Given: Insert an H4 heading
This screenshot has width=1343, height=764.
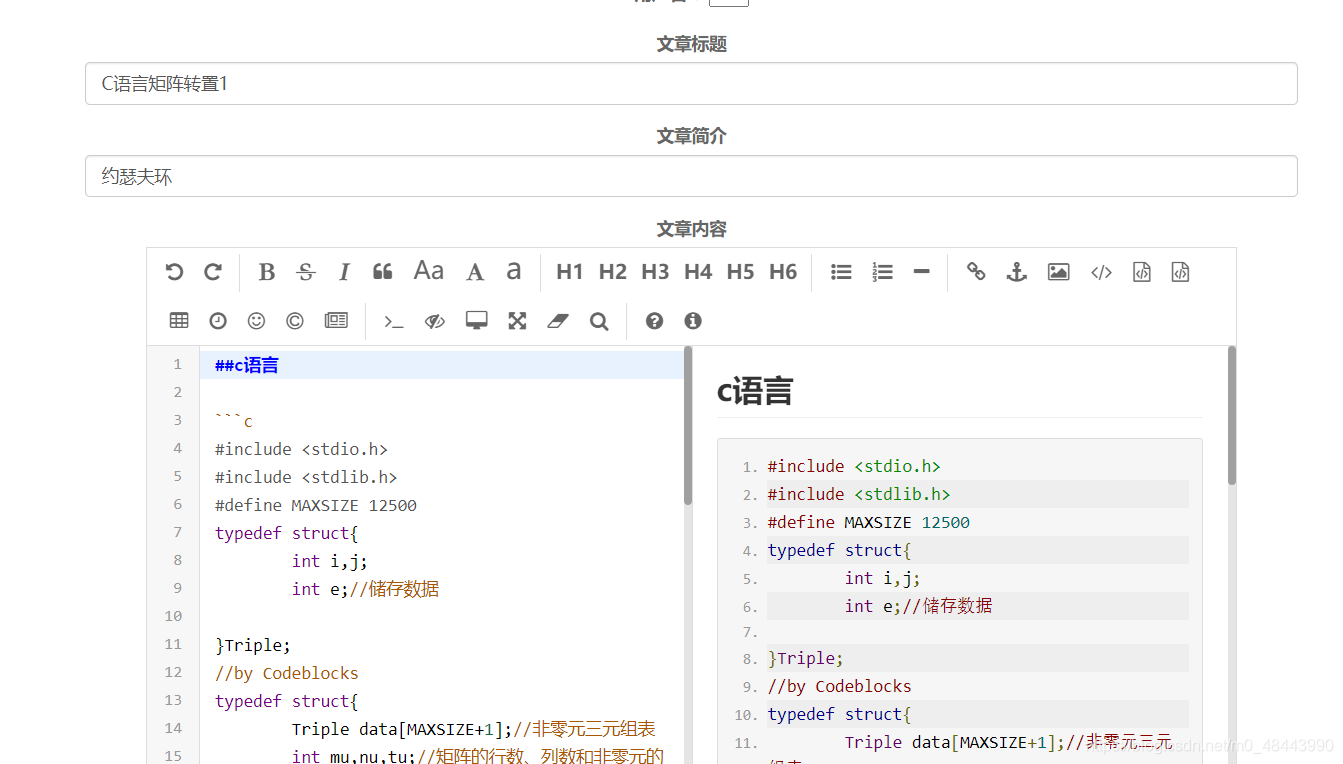Looking at the screenshot, I should coord(698,272).
